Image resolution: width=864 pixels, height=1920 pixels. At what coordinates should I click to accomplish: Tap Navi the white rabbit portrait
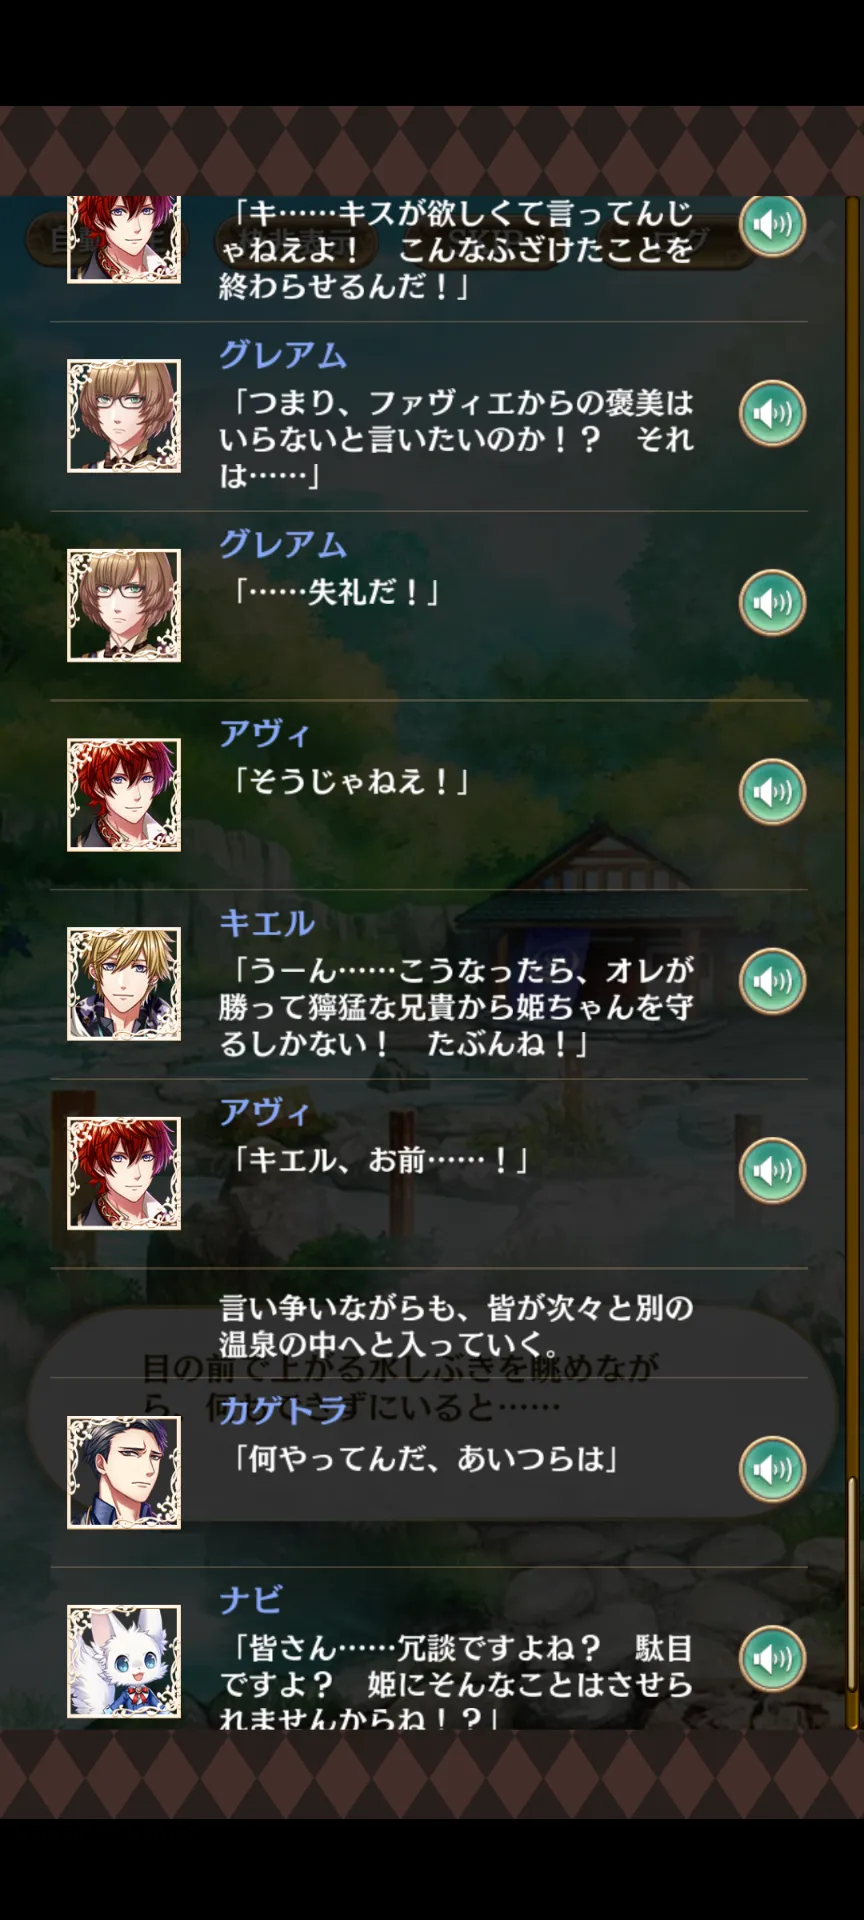pyautogui.click(x=124, y=1662)
